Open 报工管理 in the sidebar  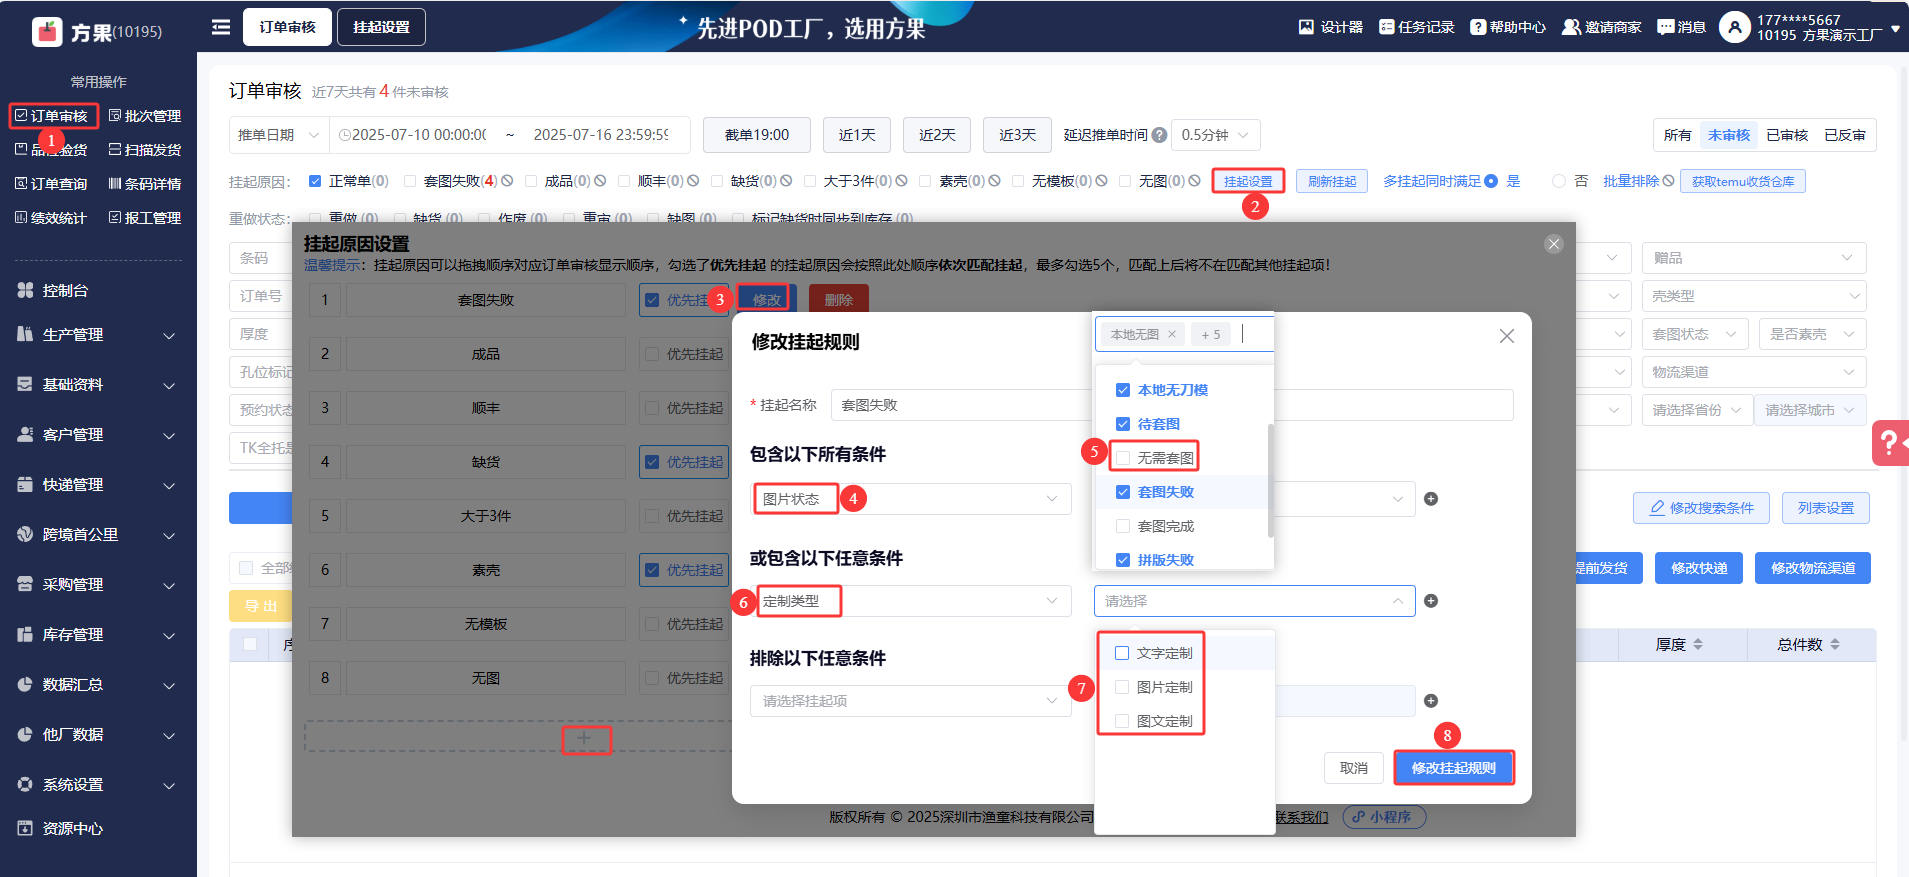pos(145,218)
